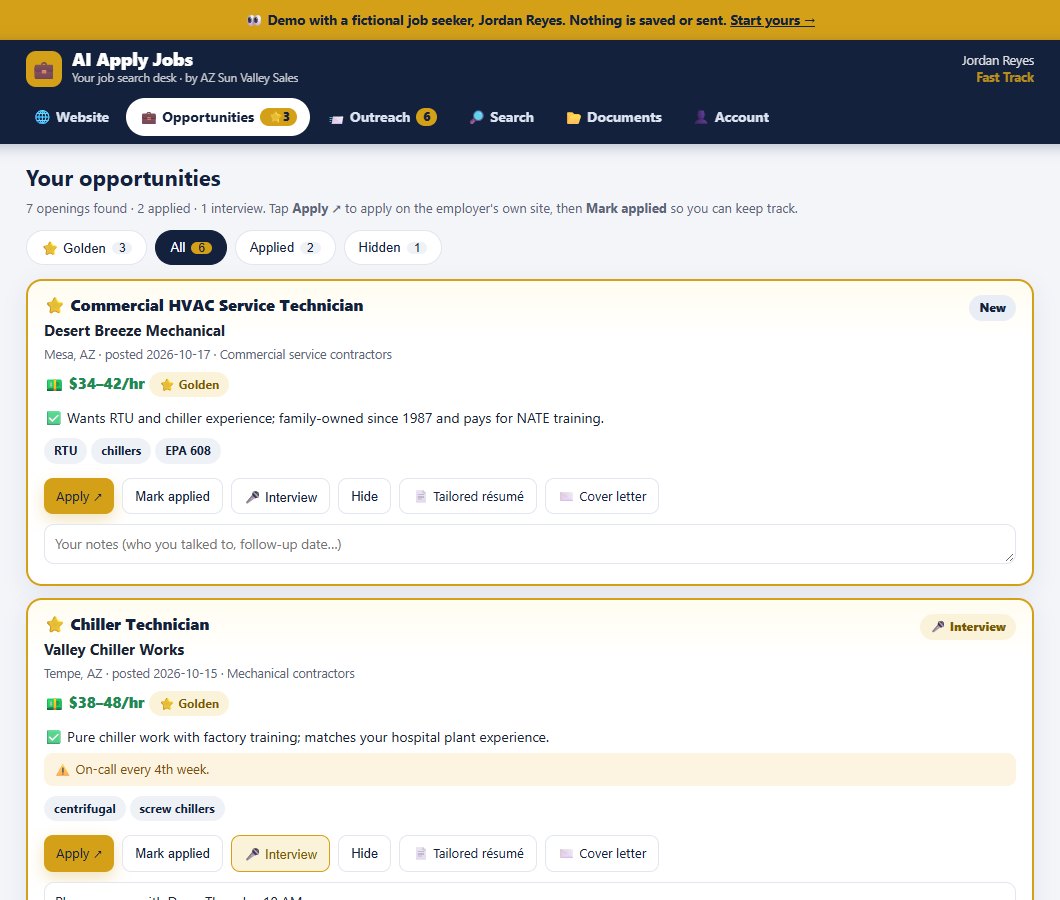Open the Outreach tab
The width and height of the screenshot is (1060, 900).
tap(383, 117)
